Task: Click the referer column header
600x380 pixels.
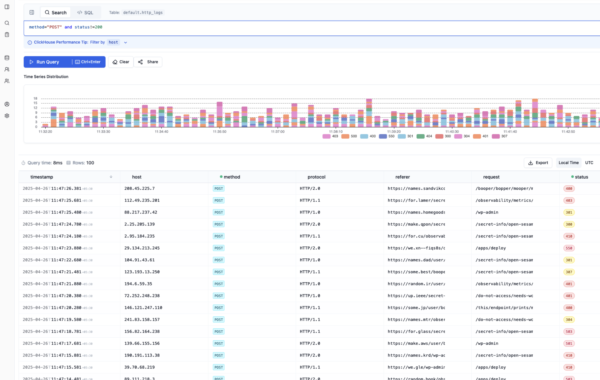Action: 403,177
